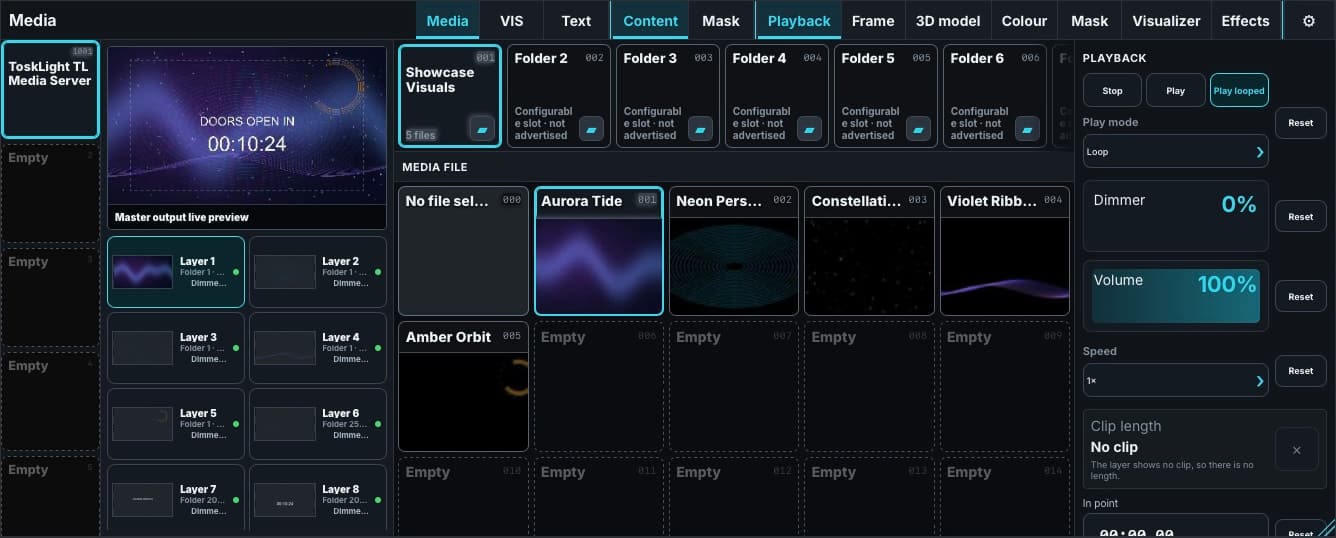This screenshot has height=538, width=1336.
Task: Select the Folder 2 card
Action: click(559, 96)
